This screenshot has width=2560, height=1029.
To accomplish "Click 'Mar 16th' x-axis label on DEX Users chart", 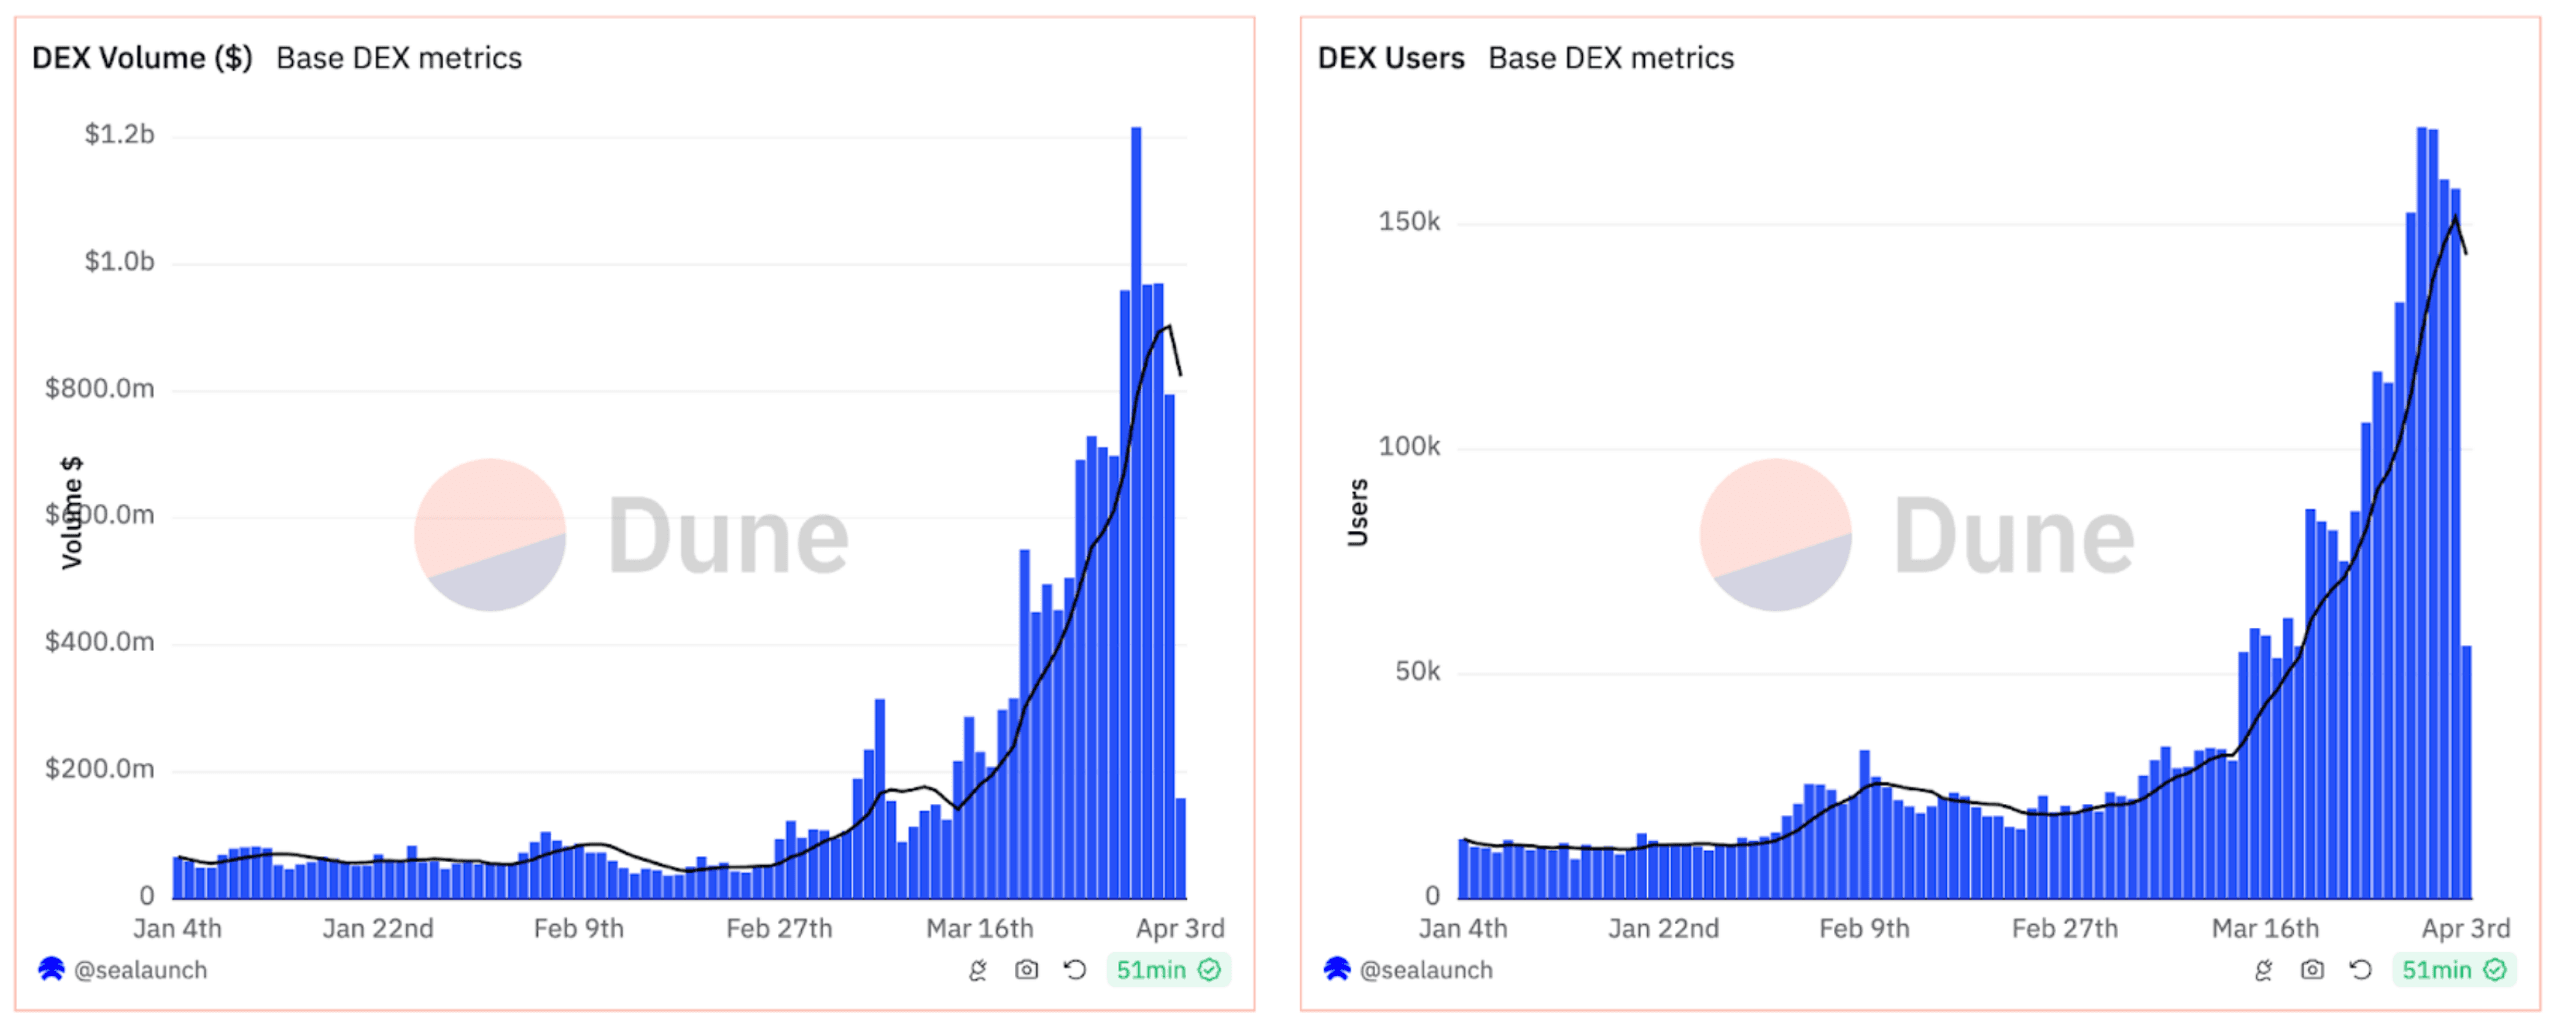I will (2265, 928).
